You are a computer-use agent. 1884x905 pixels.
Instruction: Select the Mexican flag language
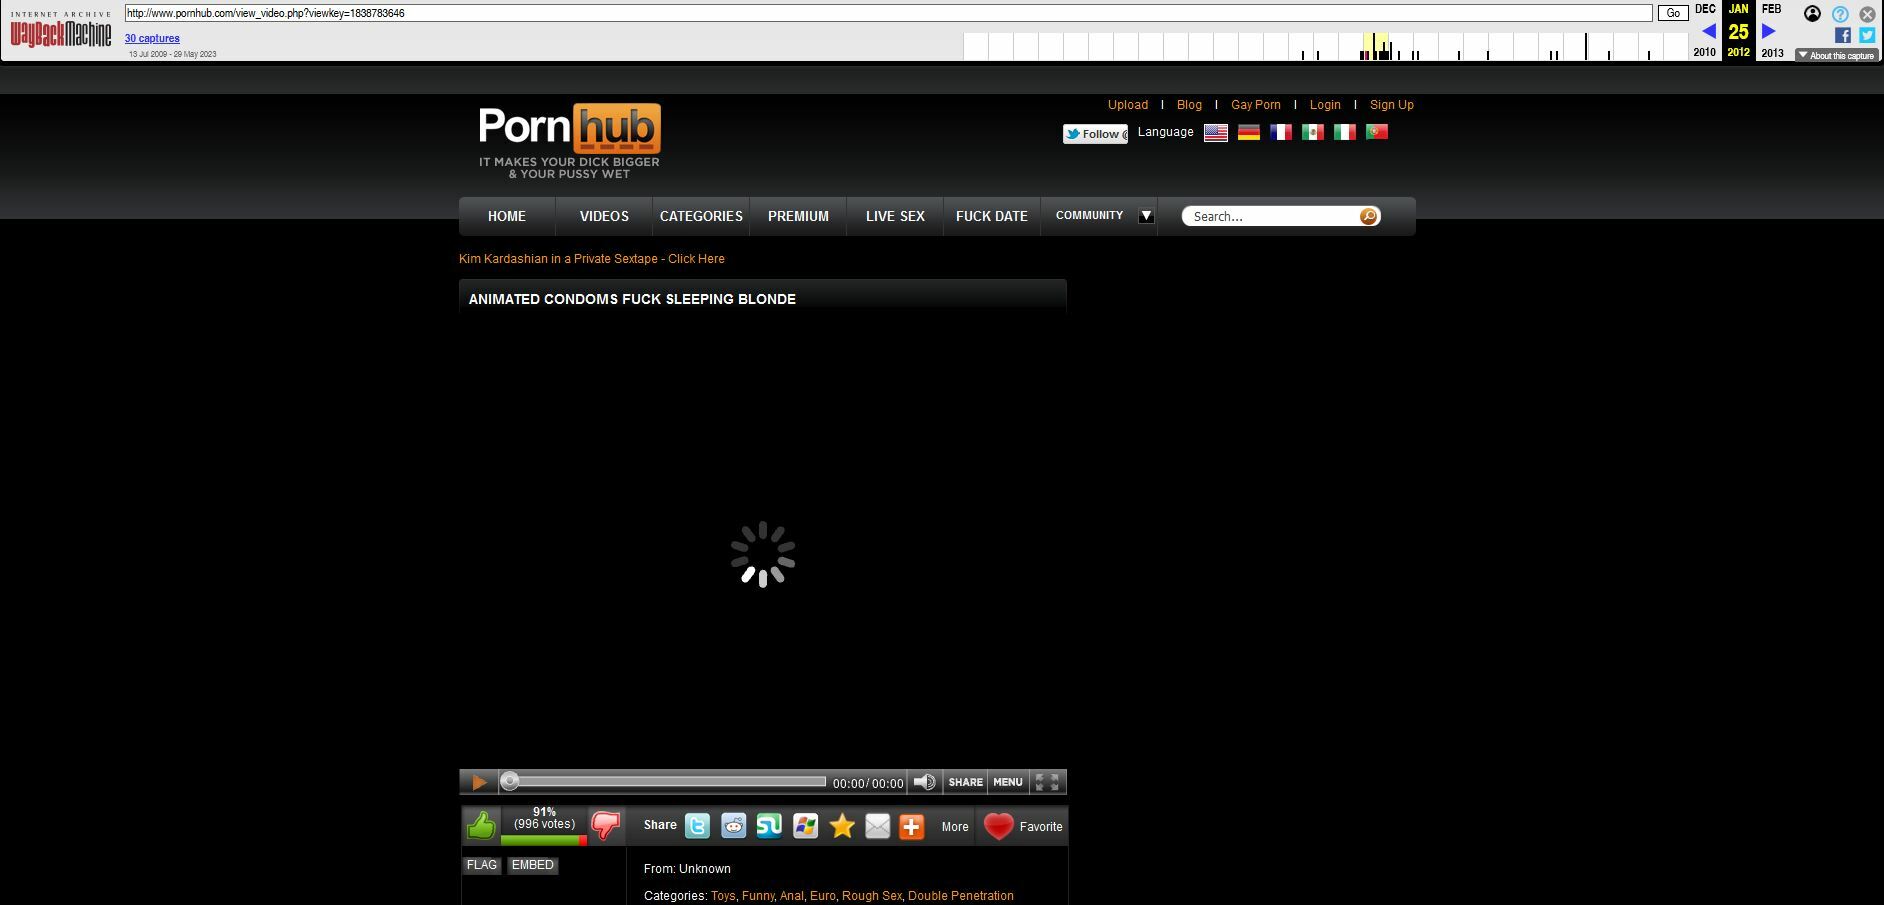1312,133
